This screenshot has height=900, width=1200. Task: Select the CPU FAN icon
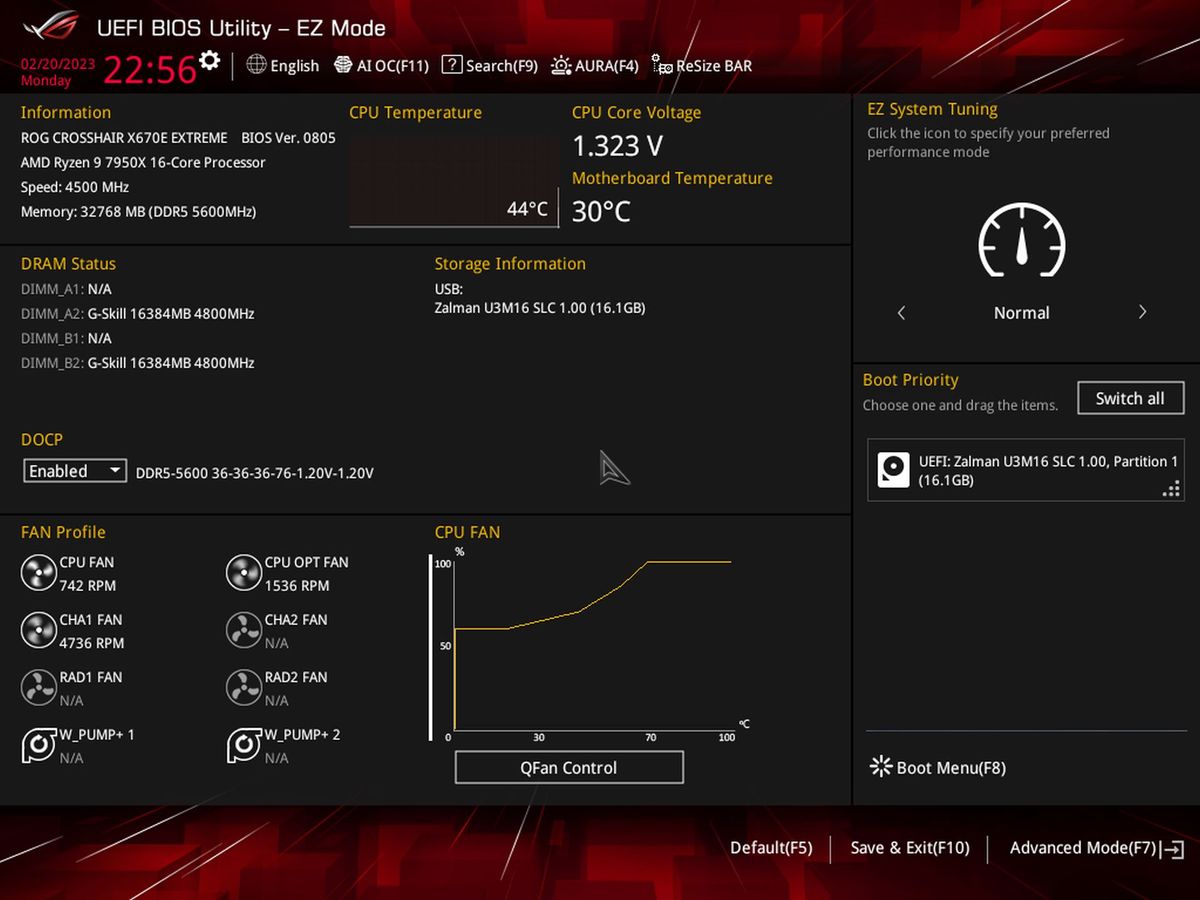(x=39, y=573)
